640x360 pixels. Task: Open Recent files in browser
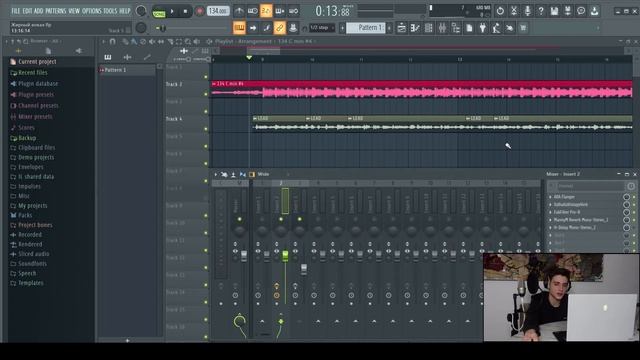[x=33, y=73]
